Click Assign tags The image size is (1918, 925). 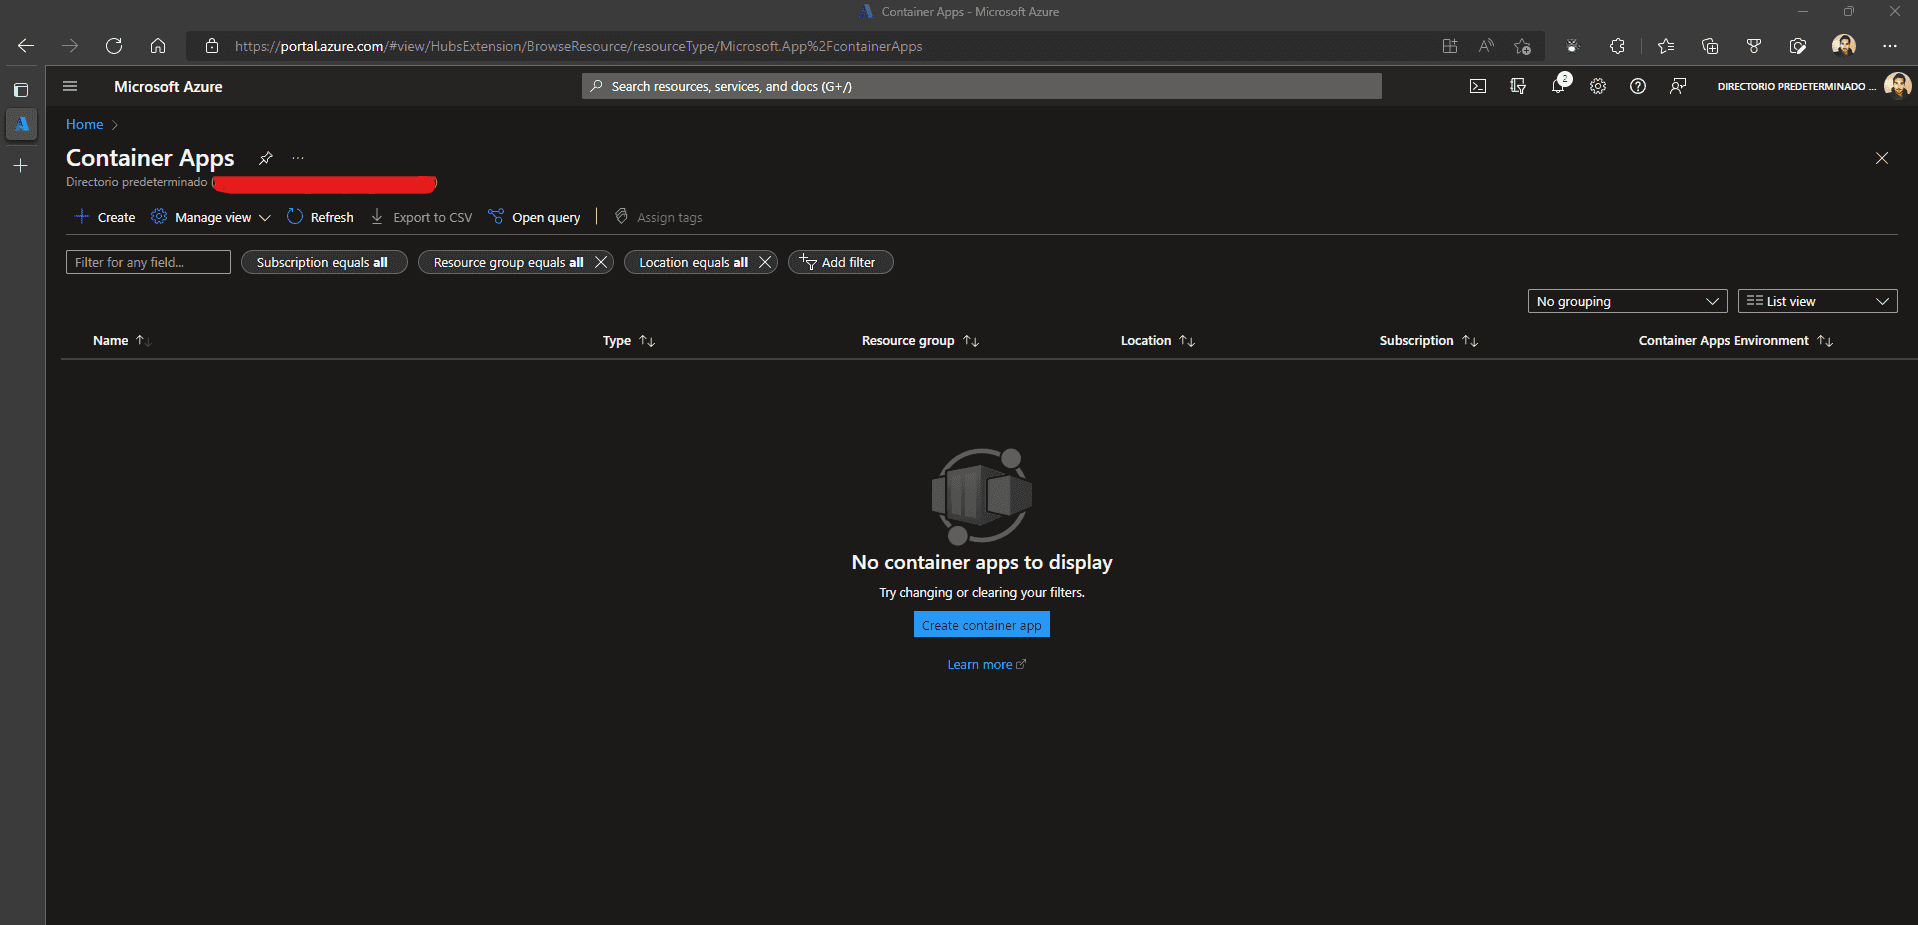pyautogui.click(x=658, y=217)
